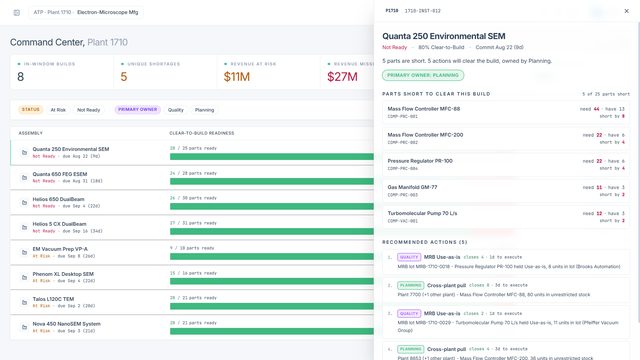Open the Mass Flow Controller MFC-88 part
Image resolution: width=640 pixels, height=360 pixels.
pos(506,112)
